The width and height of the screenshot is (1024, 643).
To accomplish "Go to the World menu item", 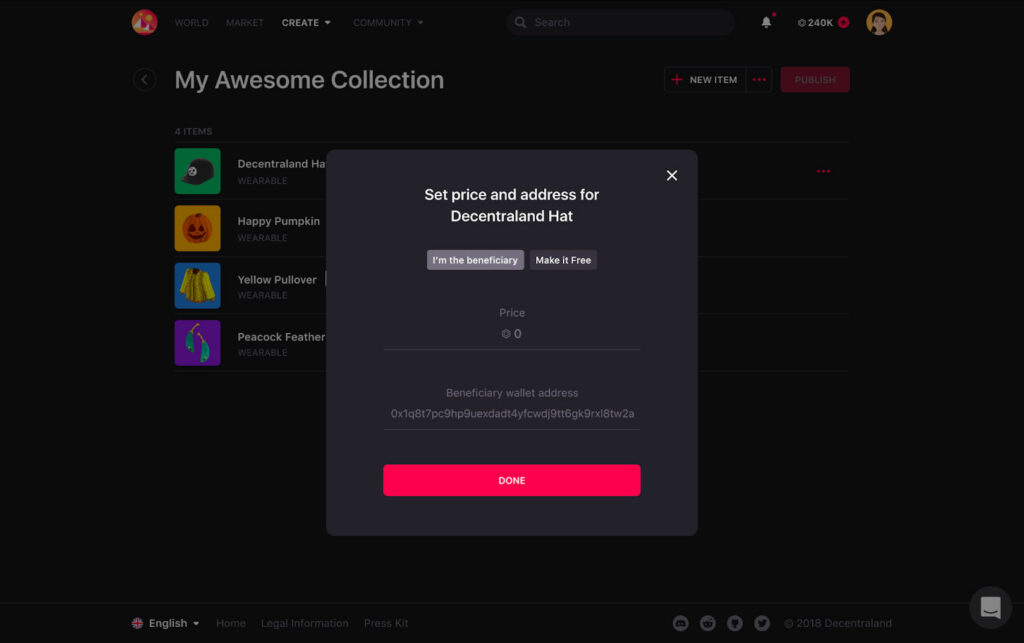I will click(192, 22).
